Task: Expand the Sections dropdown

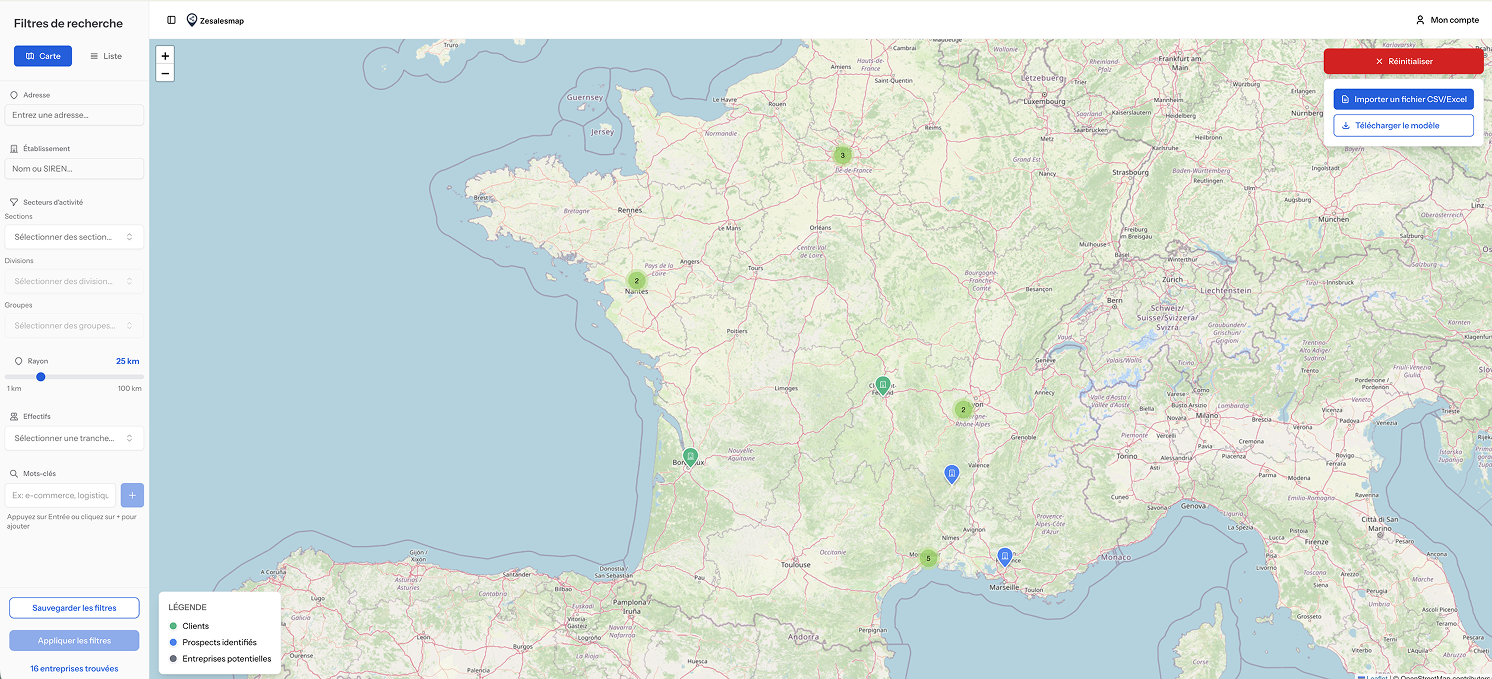Action: (x=74, y=237)
